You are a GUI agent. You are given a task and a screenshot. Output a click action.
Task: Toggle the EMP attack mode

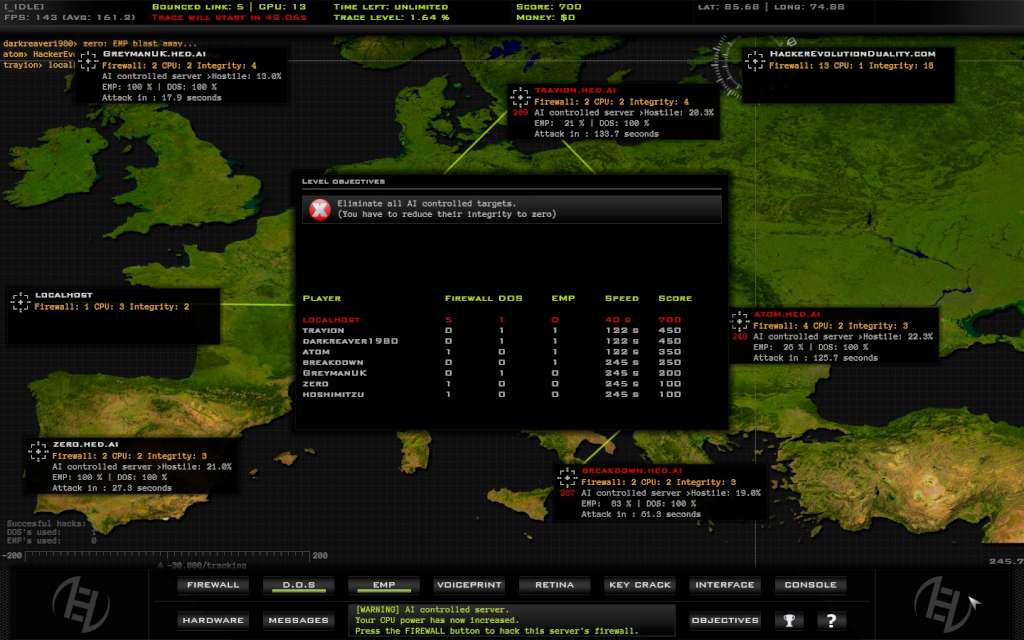[382, 585]
